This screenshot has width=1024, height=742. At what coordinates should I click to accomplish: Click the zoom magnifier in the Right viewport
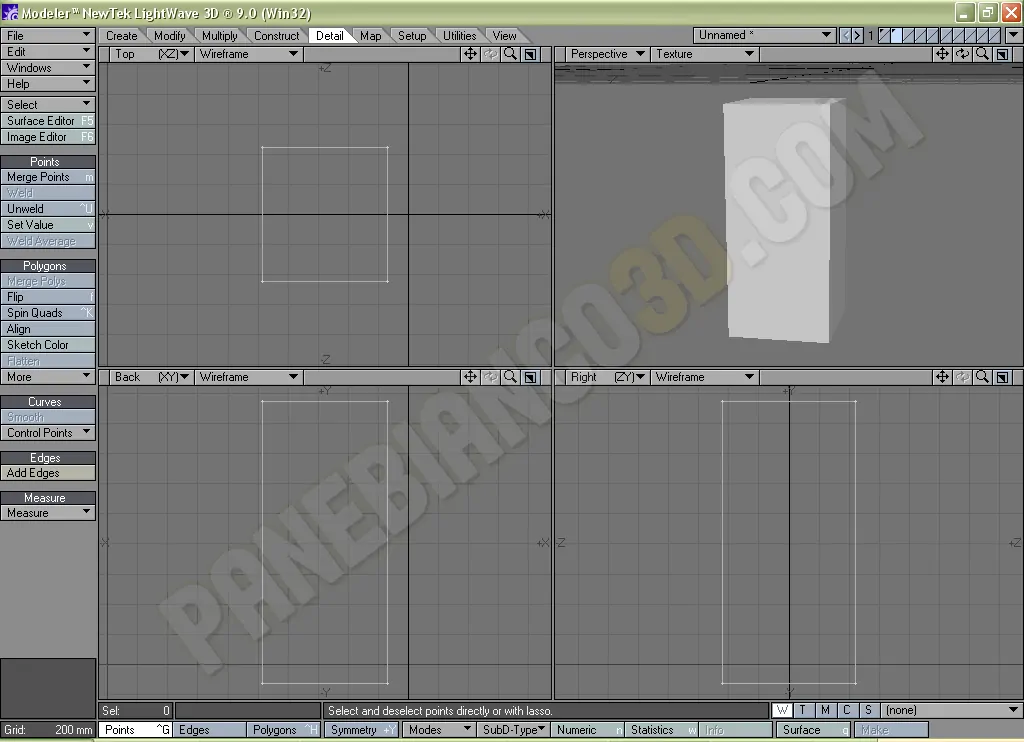(982, 377)
